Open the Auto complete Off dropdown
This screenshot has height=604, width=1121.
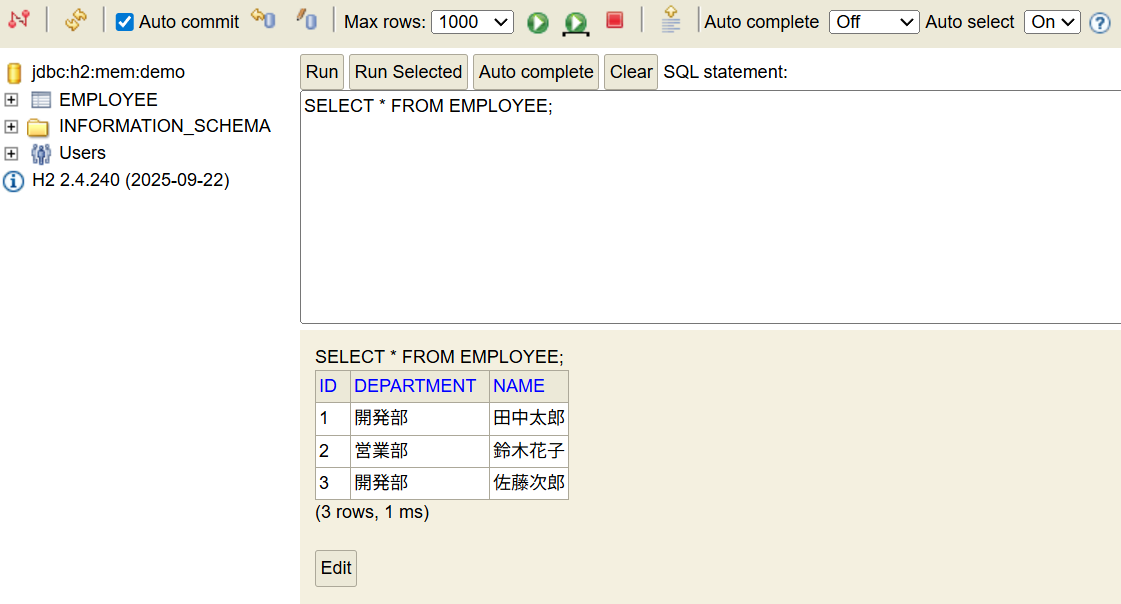coord(874,22)
